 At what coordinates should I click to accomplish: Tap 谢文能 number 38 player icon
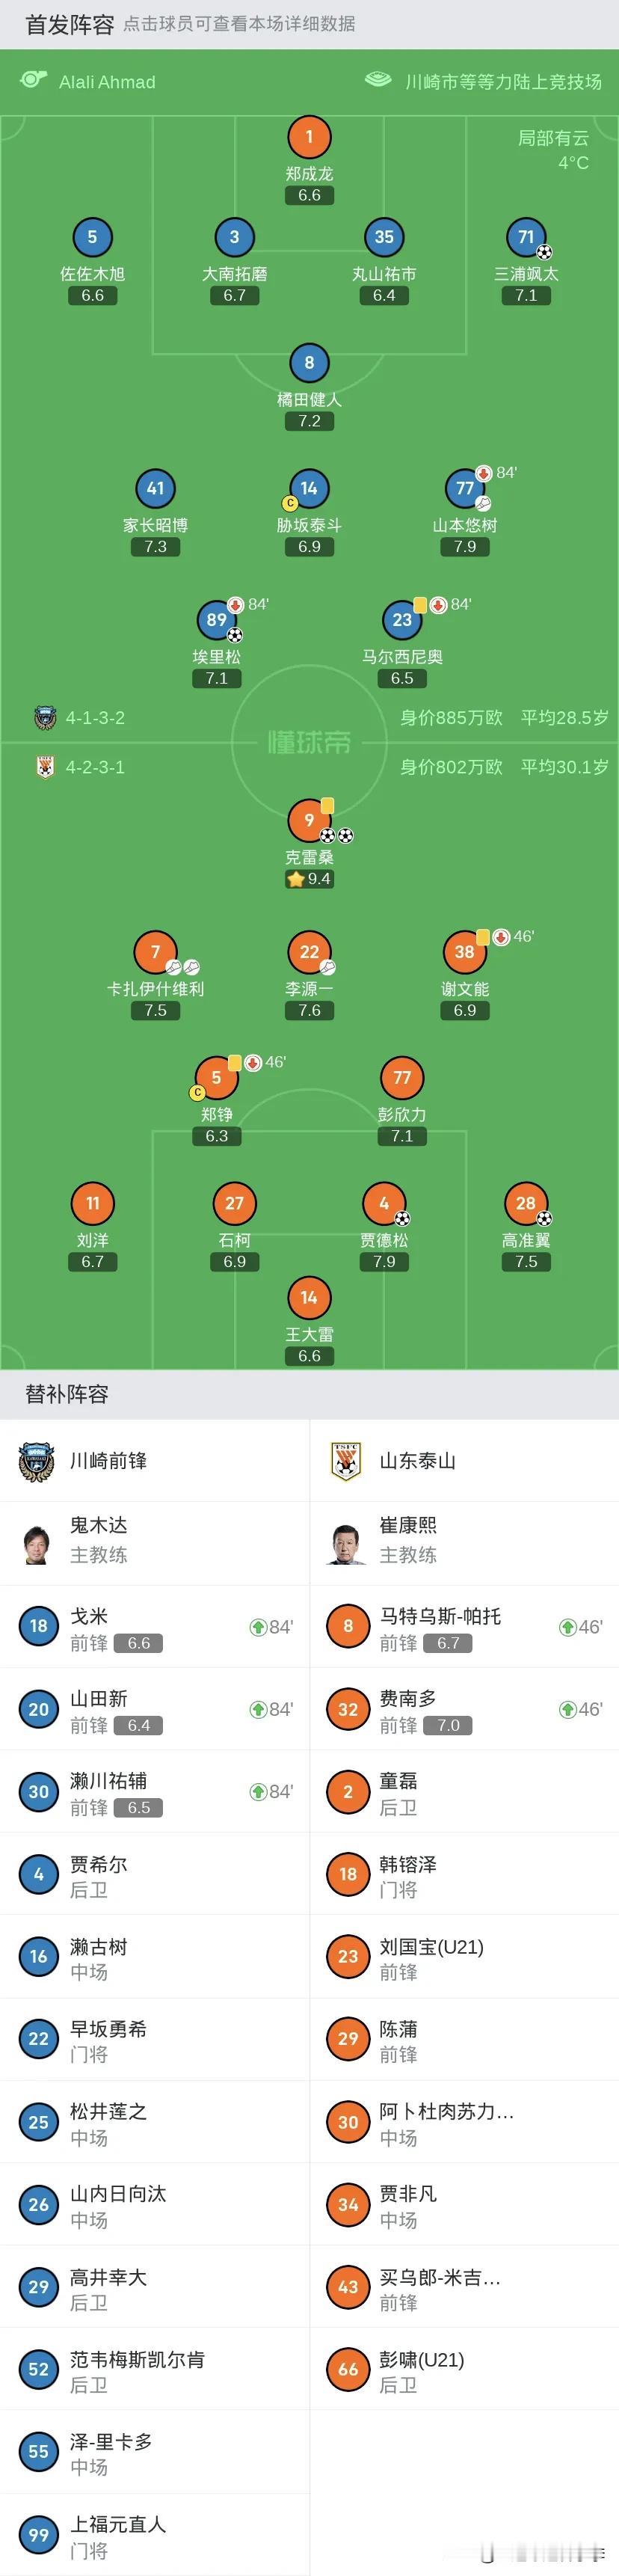tap(465, 952)
